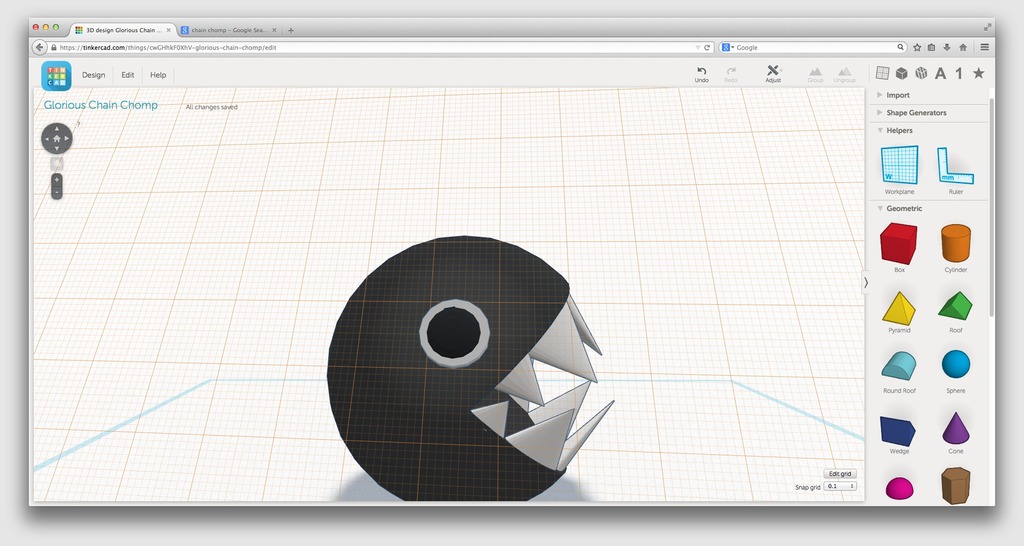Reload the page
This screenshot has height=546, width=1024.
click(x=707, y=48)
